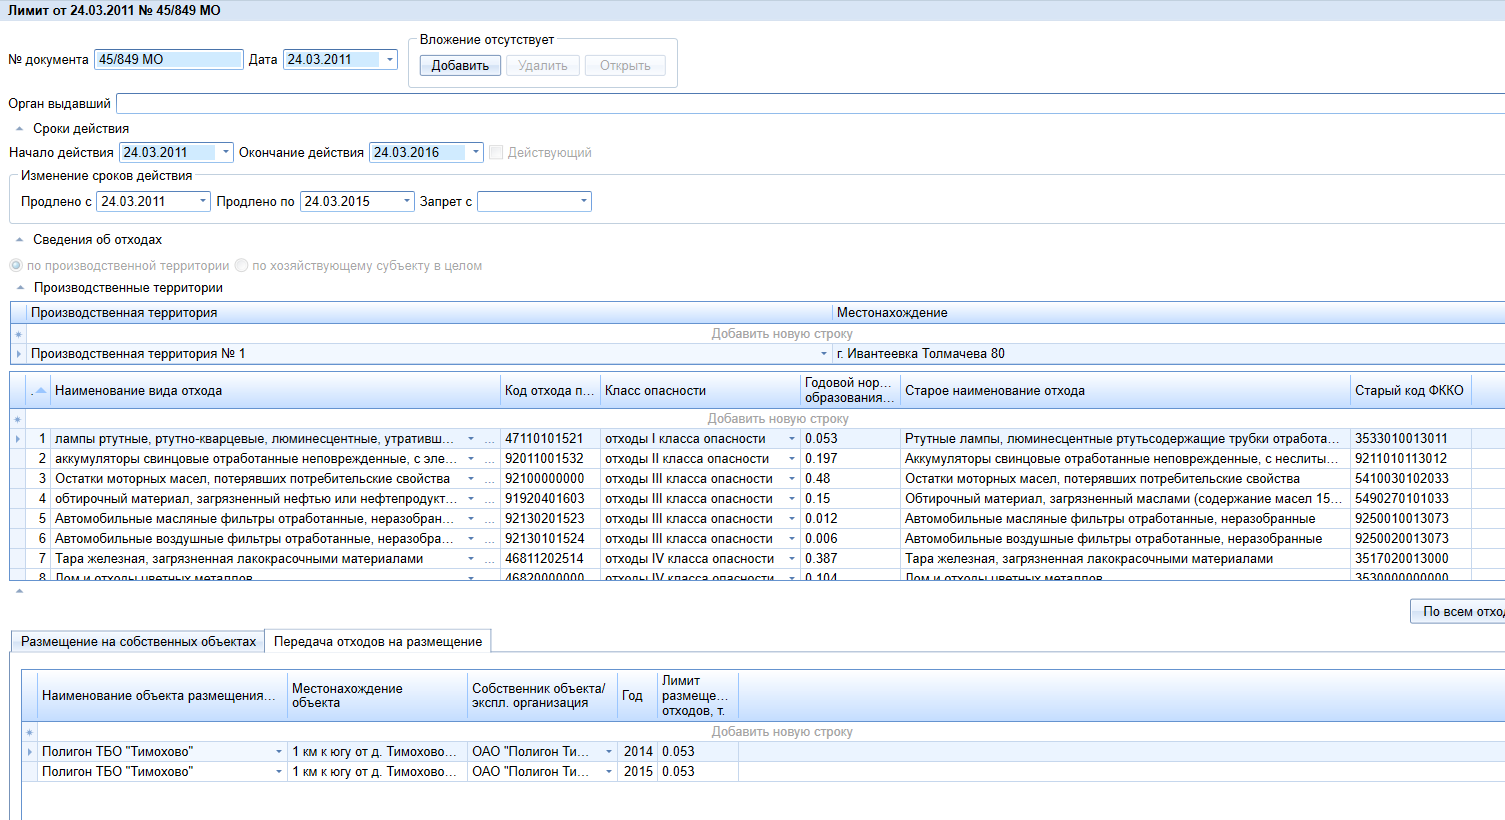Image resolution: width=1505 pixels, height=820 pixels.
Task: Click the new-row asterisk in territories table
Action: pos(18,334)
